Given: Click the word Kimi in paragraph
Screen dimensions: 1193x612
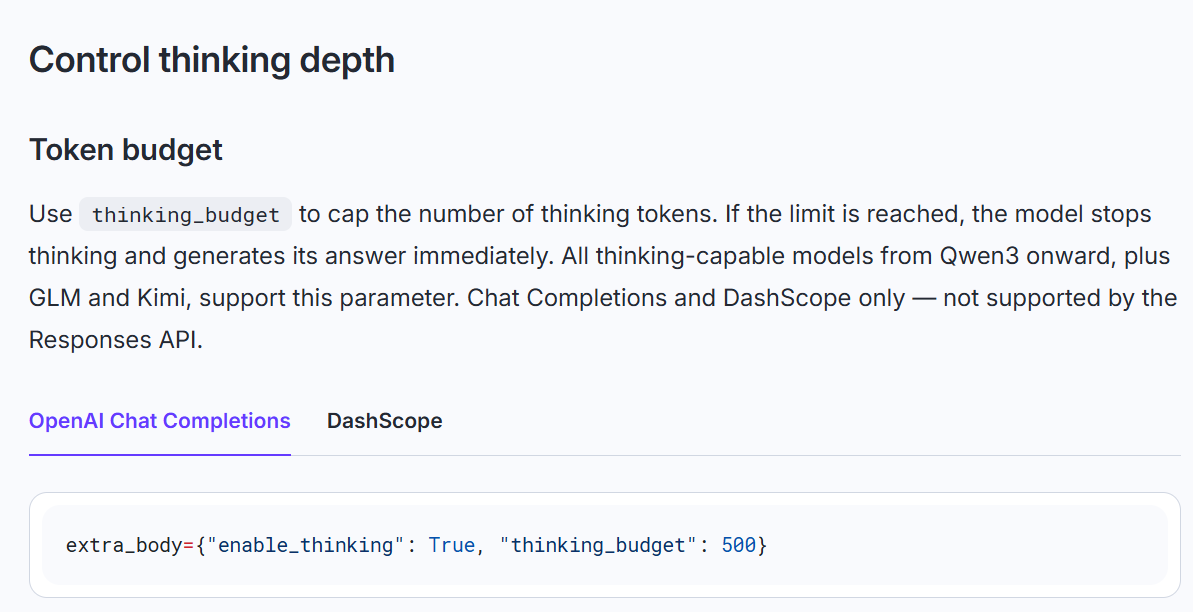Looking at the screenshot, I should [161, 298].
